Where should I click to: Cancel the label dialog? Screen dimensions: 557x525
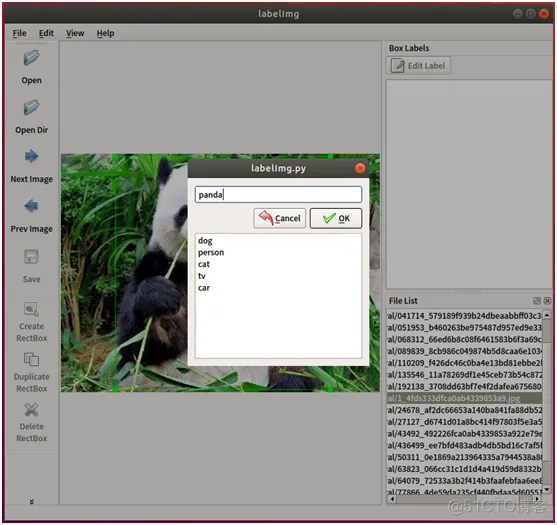280,218
